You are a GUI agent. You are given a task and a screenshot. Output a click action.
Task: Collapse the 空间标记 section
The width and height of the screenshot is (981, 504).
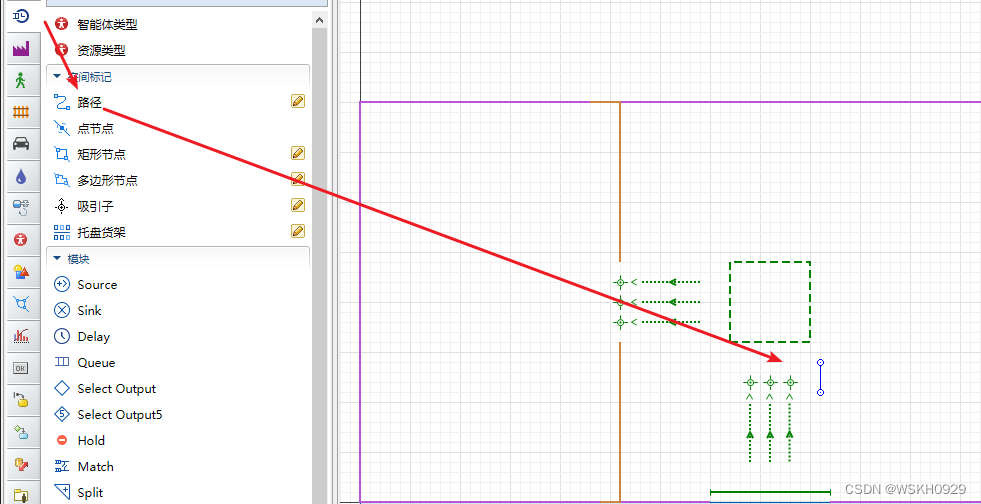57,76
